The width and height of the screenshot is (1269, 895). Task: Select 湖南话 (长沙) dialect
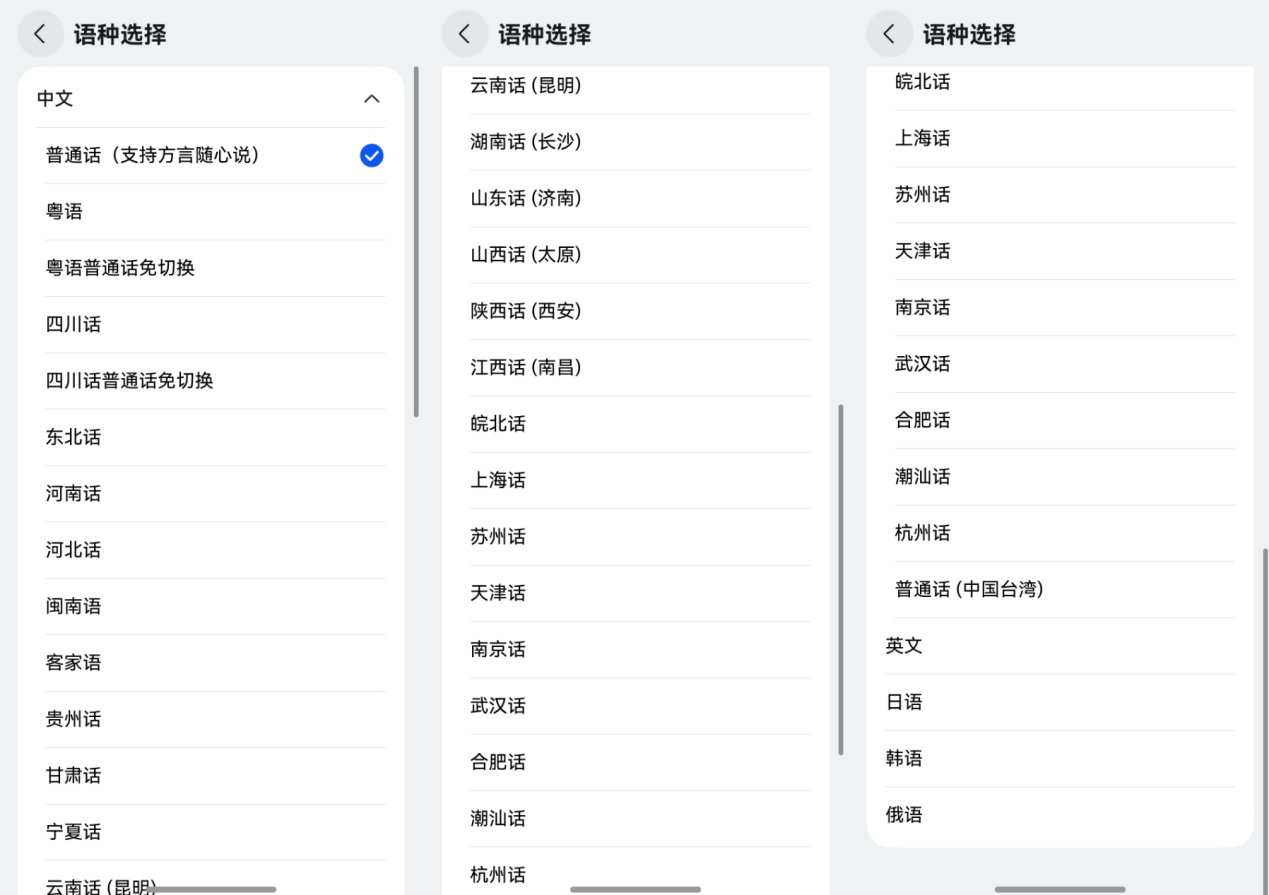(525, 142)
